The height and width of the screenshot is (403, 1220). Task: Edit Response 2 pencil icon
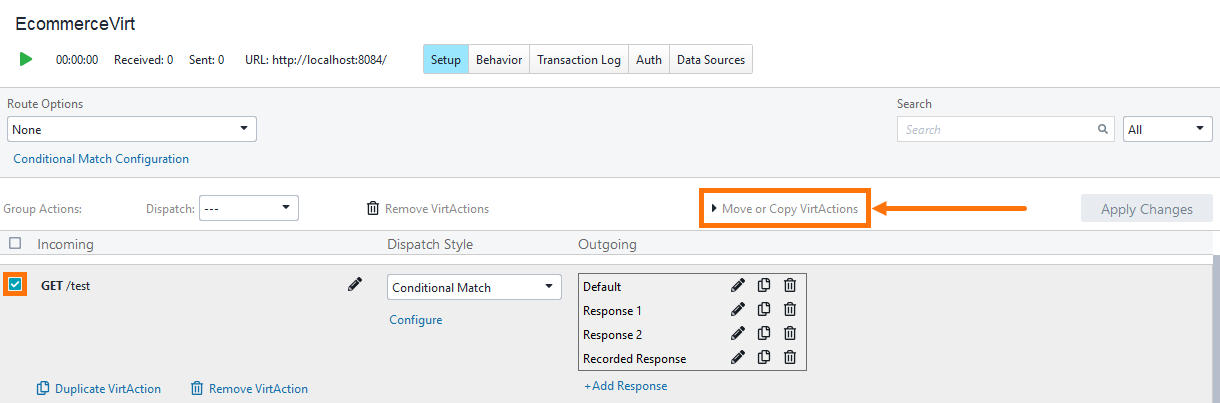tap(738, 333)
